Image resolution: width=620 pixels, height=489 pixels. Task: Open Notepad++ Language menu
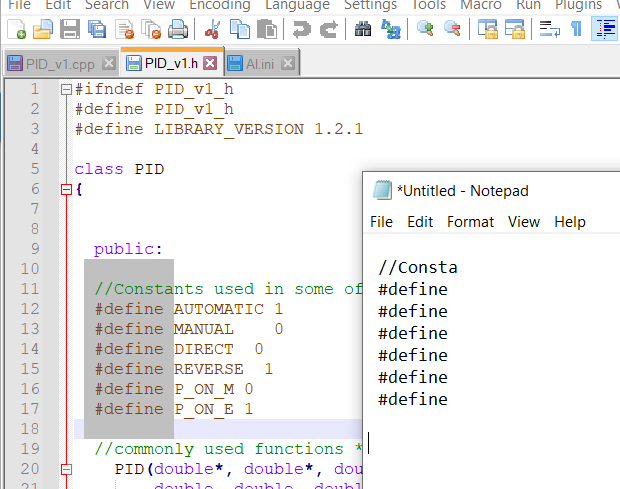coord(297,5)
